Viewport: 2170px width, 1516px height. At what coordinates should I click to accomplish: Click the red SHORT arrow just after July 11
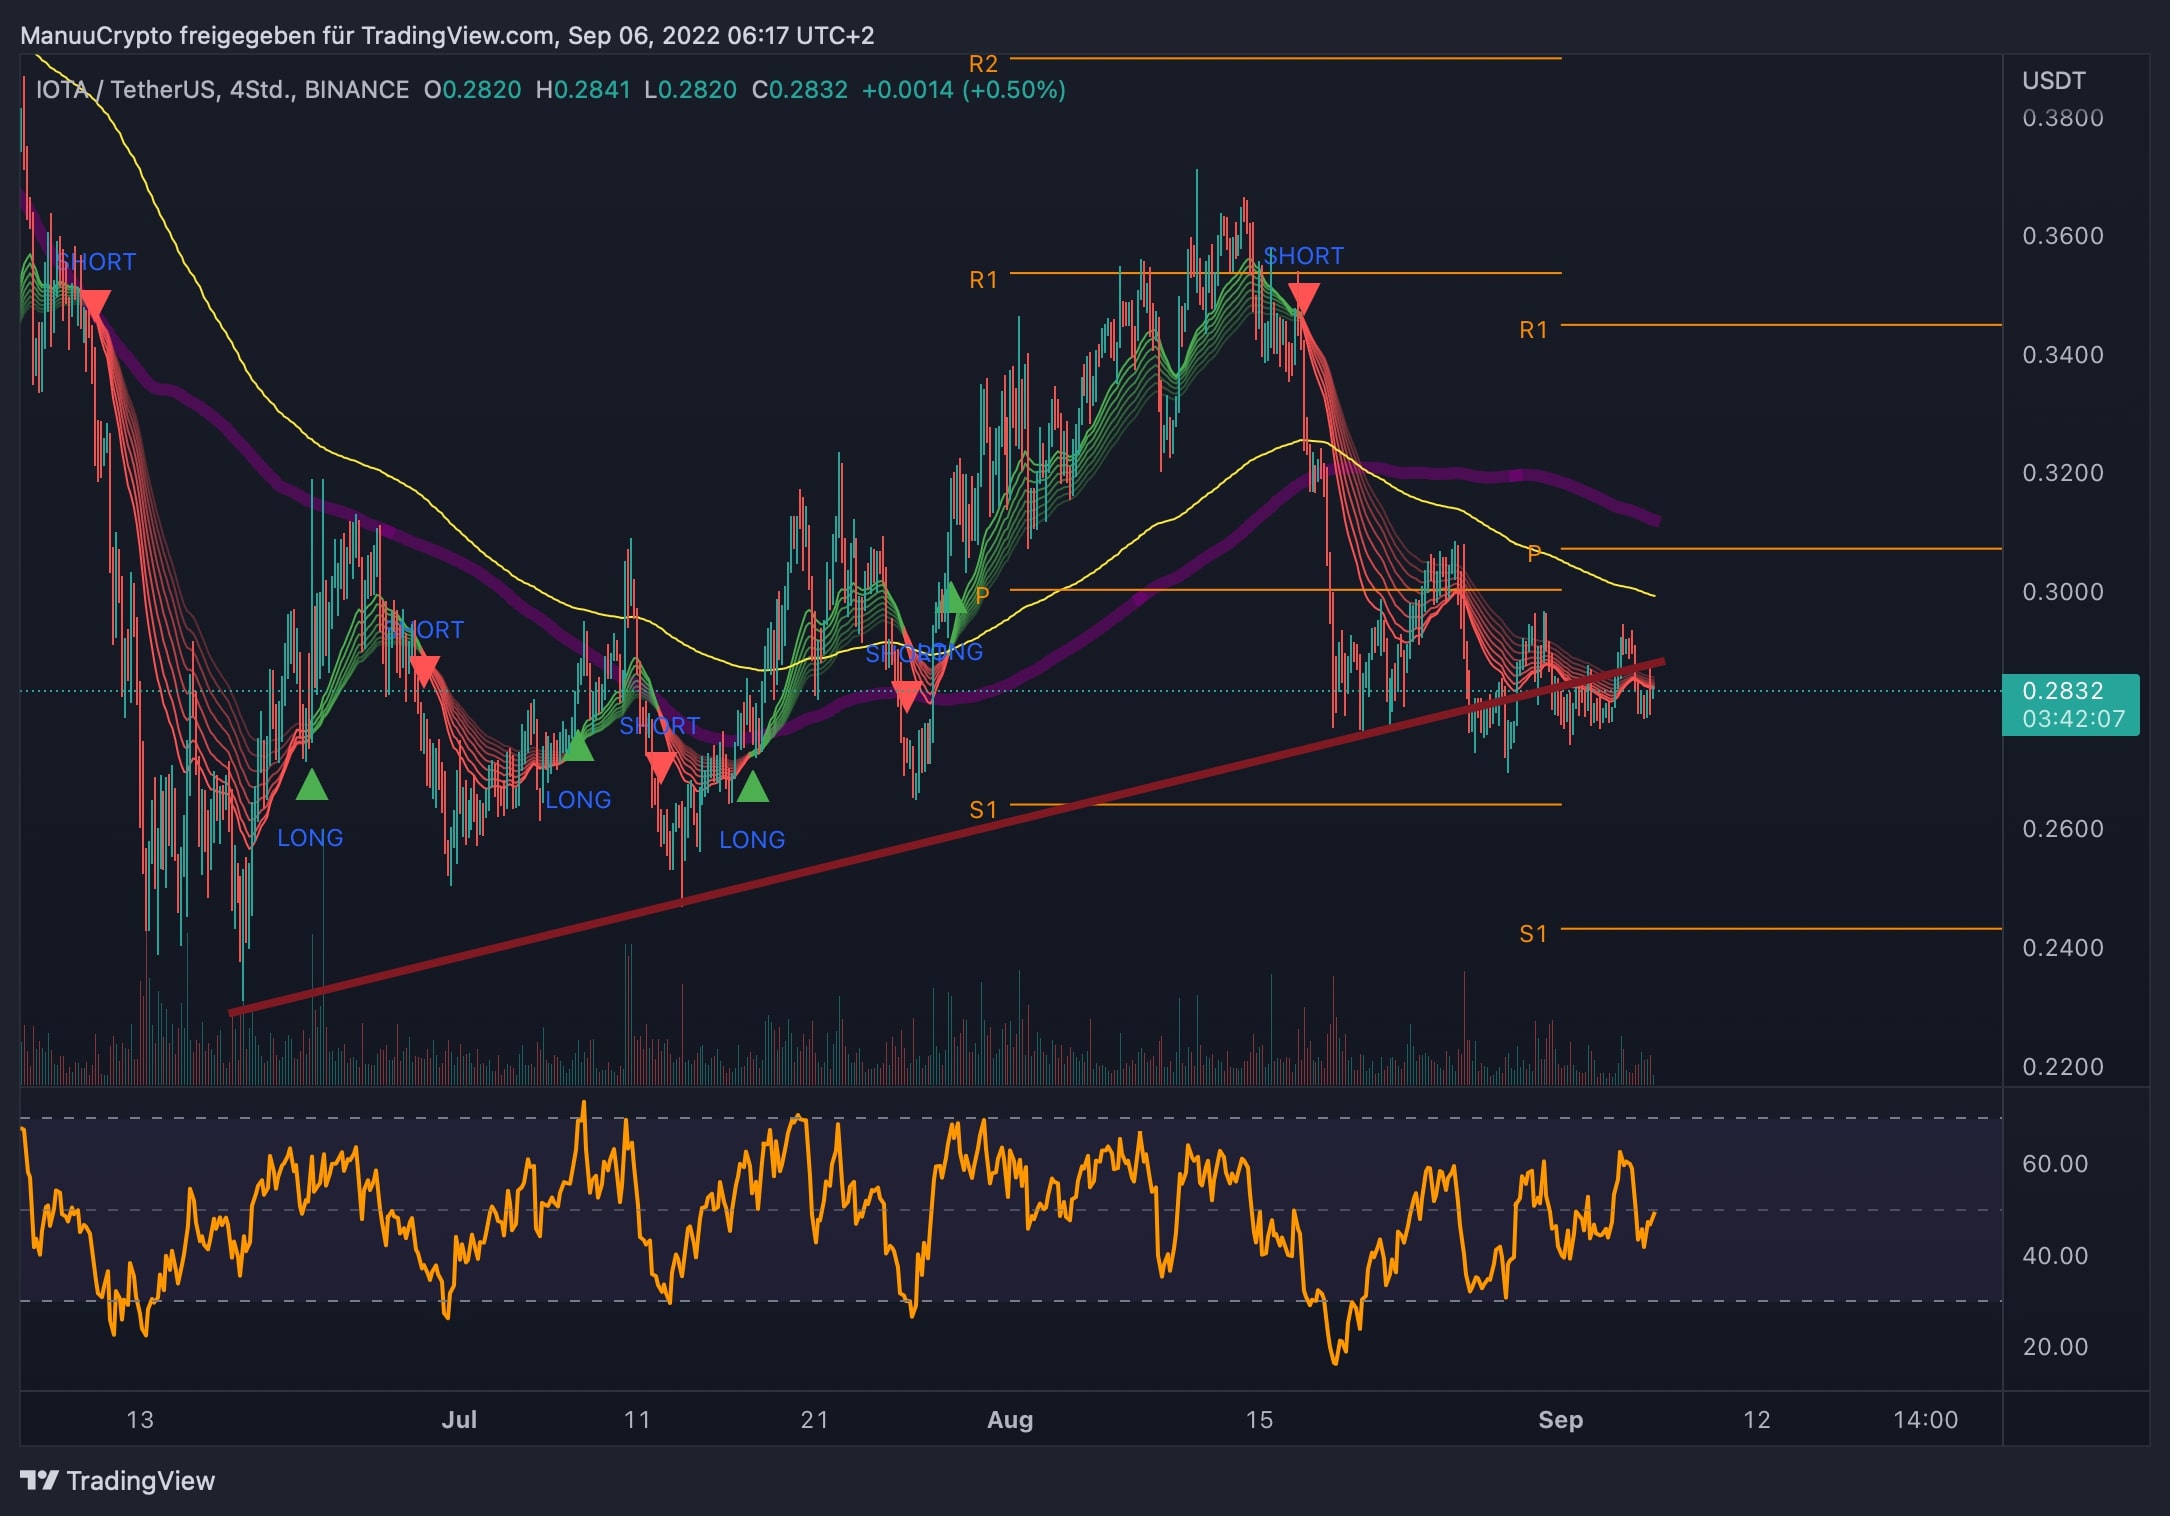(x=660, y=768)
